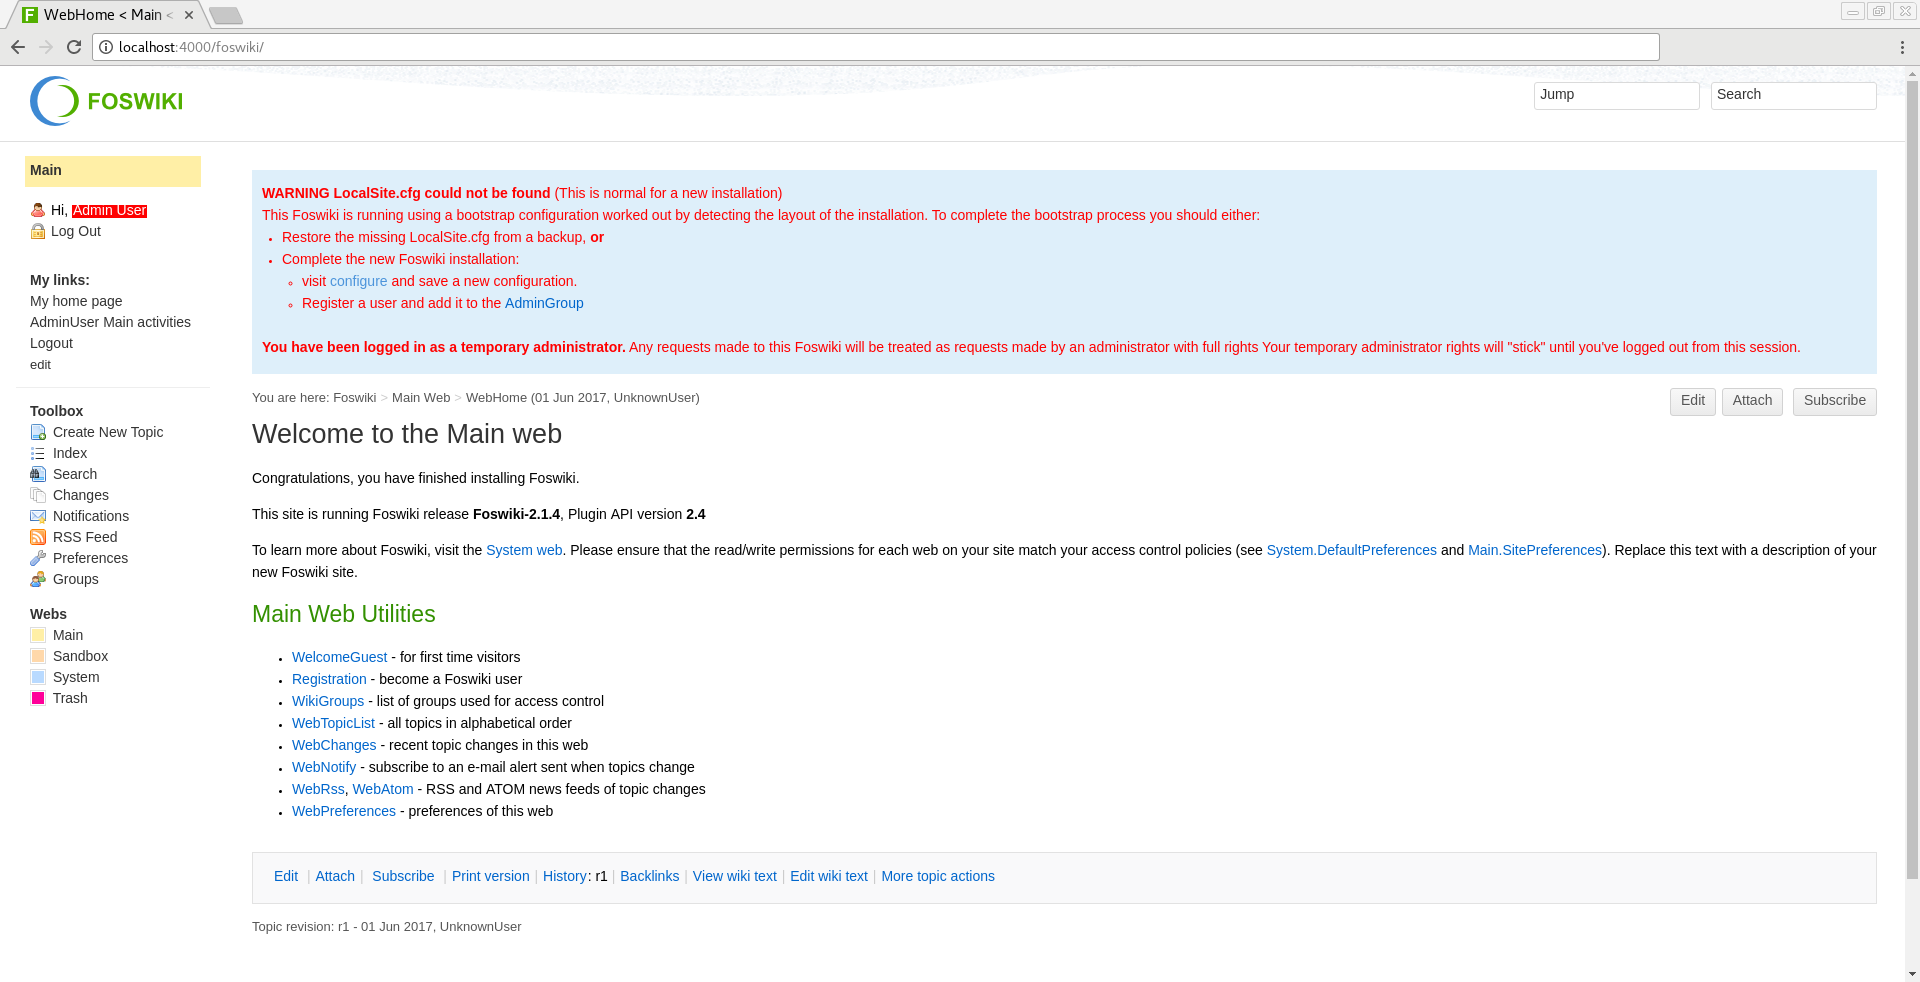Click History in bottom toolbar
The image size is (1920, 982).
pyautogui.click(x=565, y=876)
